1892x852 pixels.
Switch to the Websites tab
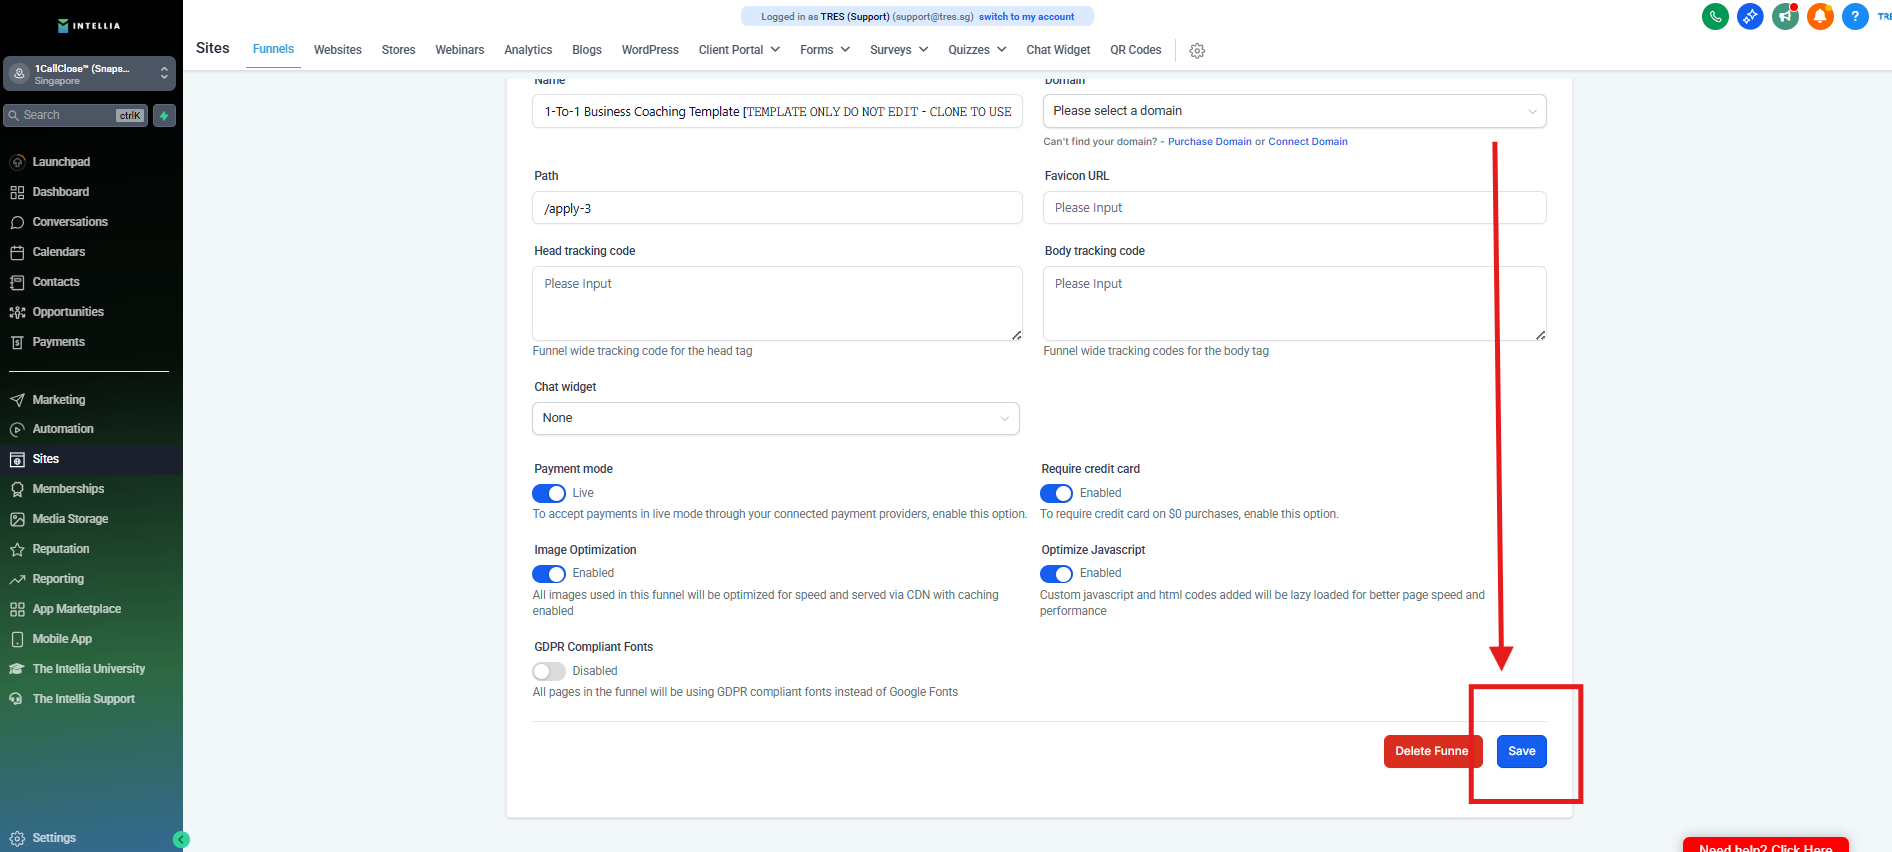pos(338,50)
